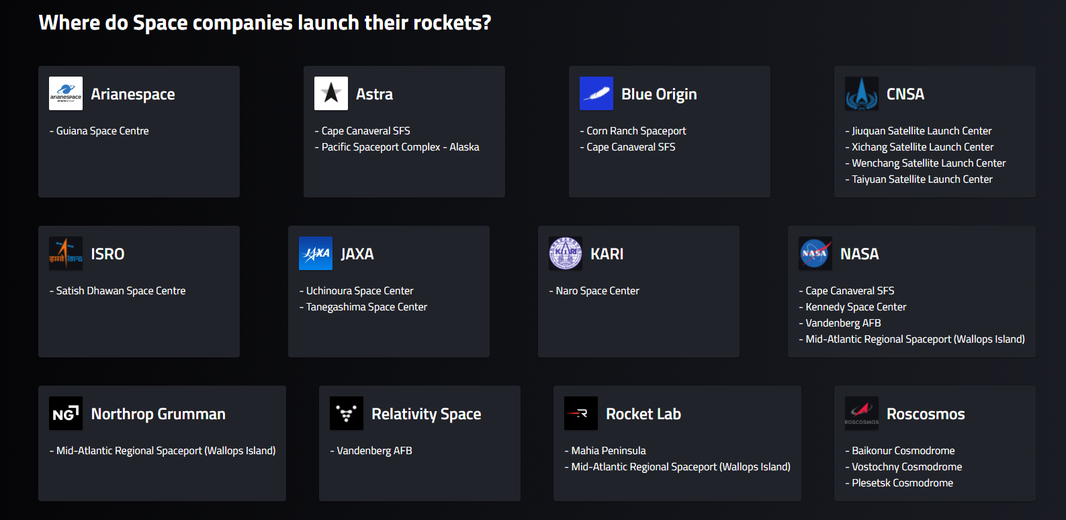Click the KARI circular logo
The width and height of the screenshot is (1066, 520).
[566, 254]
